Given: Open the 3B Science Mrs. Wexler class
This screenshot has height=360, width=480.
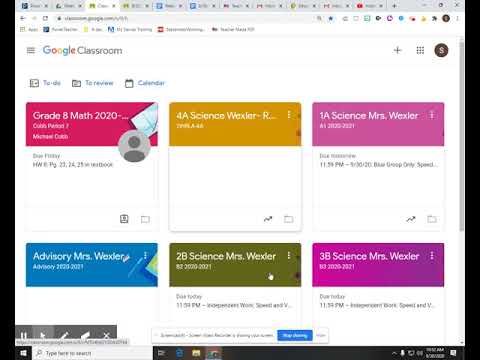Looking at the screenshot, I should click(x=369, y=256).
